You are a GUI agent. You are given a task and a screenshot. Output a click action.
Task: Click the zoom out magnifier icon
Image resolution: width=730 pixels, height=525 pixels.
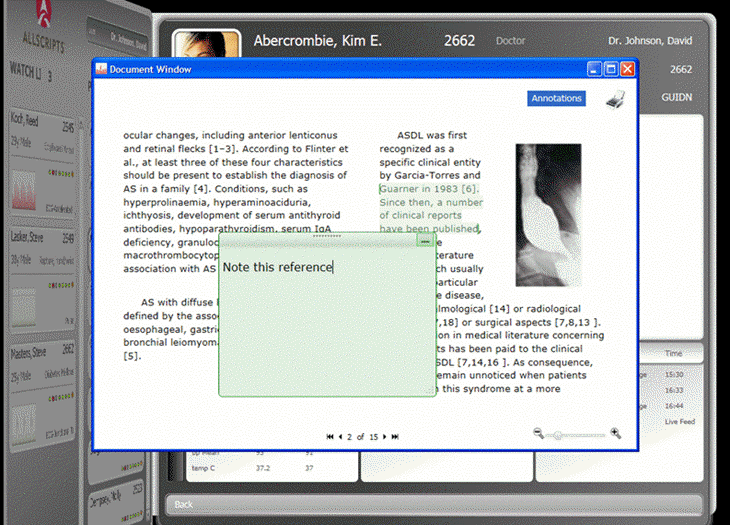(x=538, y=433)
